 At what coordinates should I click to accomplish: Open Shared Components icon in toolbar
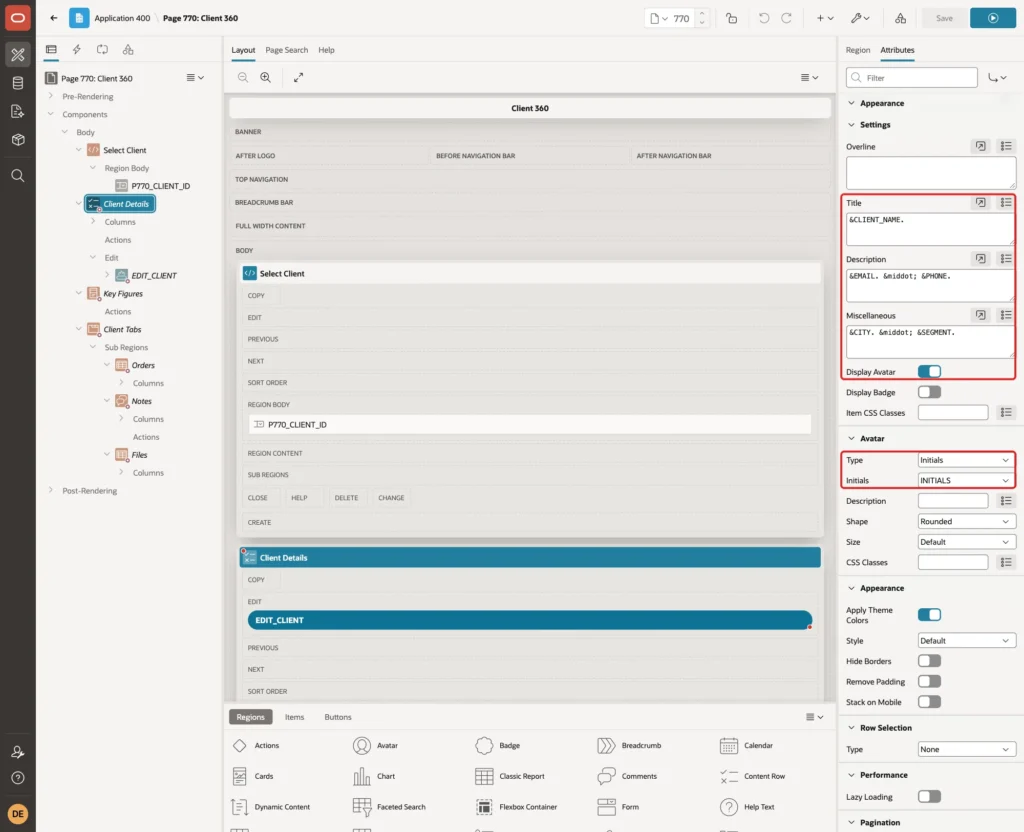(x=901, y=18)
